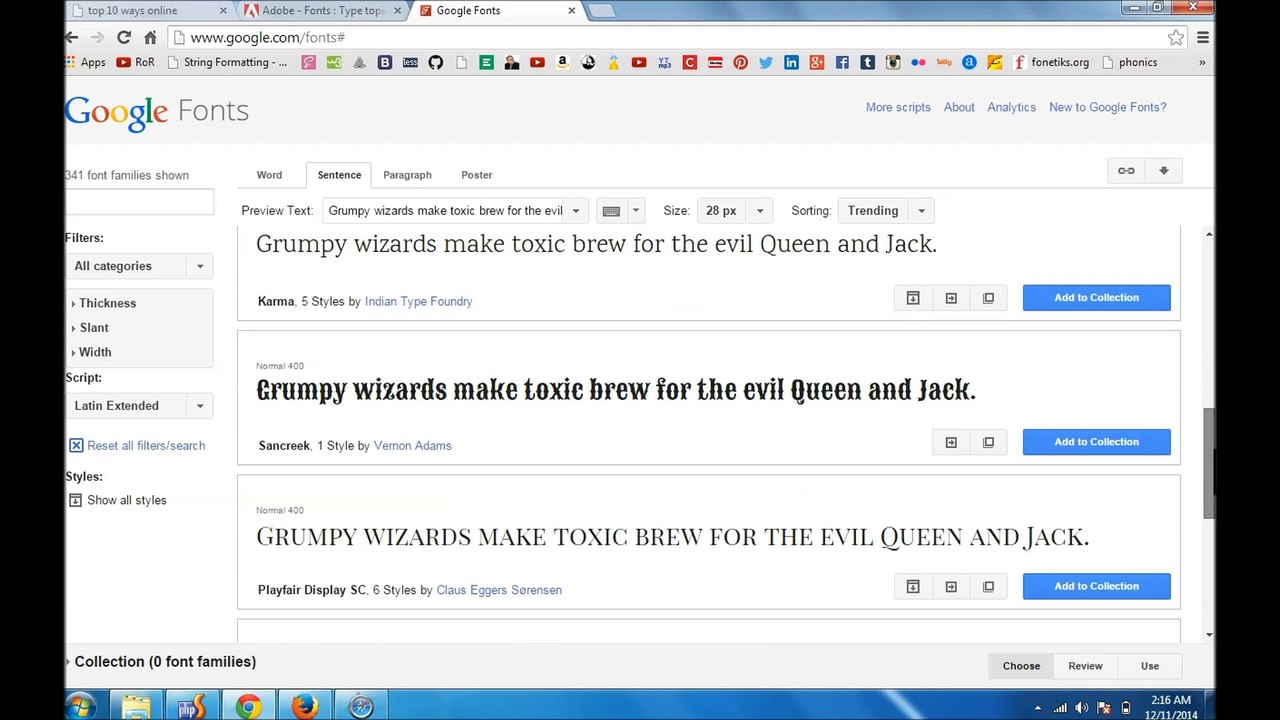The image size is (1280, 720).
Task: Open the Facebook bookmark icon
Action: (842, 62)
